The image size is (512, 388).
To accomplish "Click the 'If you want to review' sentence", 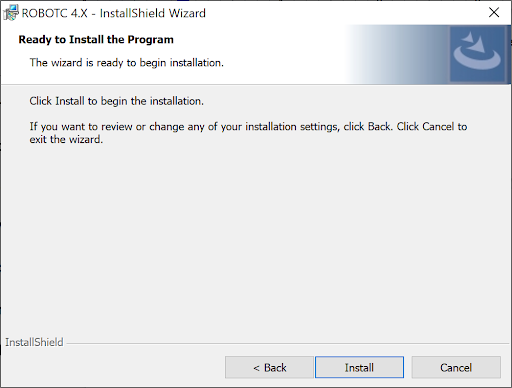I will [248, 127].
